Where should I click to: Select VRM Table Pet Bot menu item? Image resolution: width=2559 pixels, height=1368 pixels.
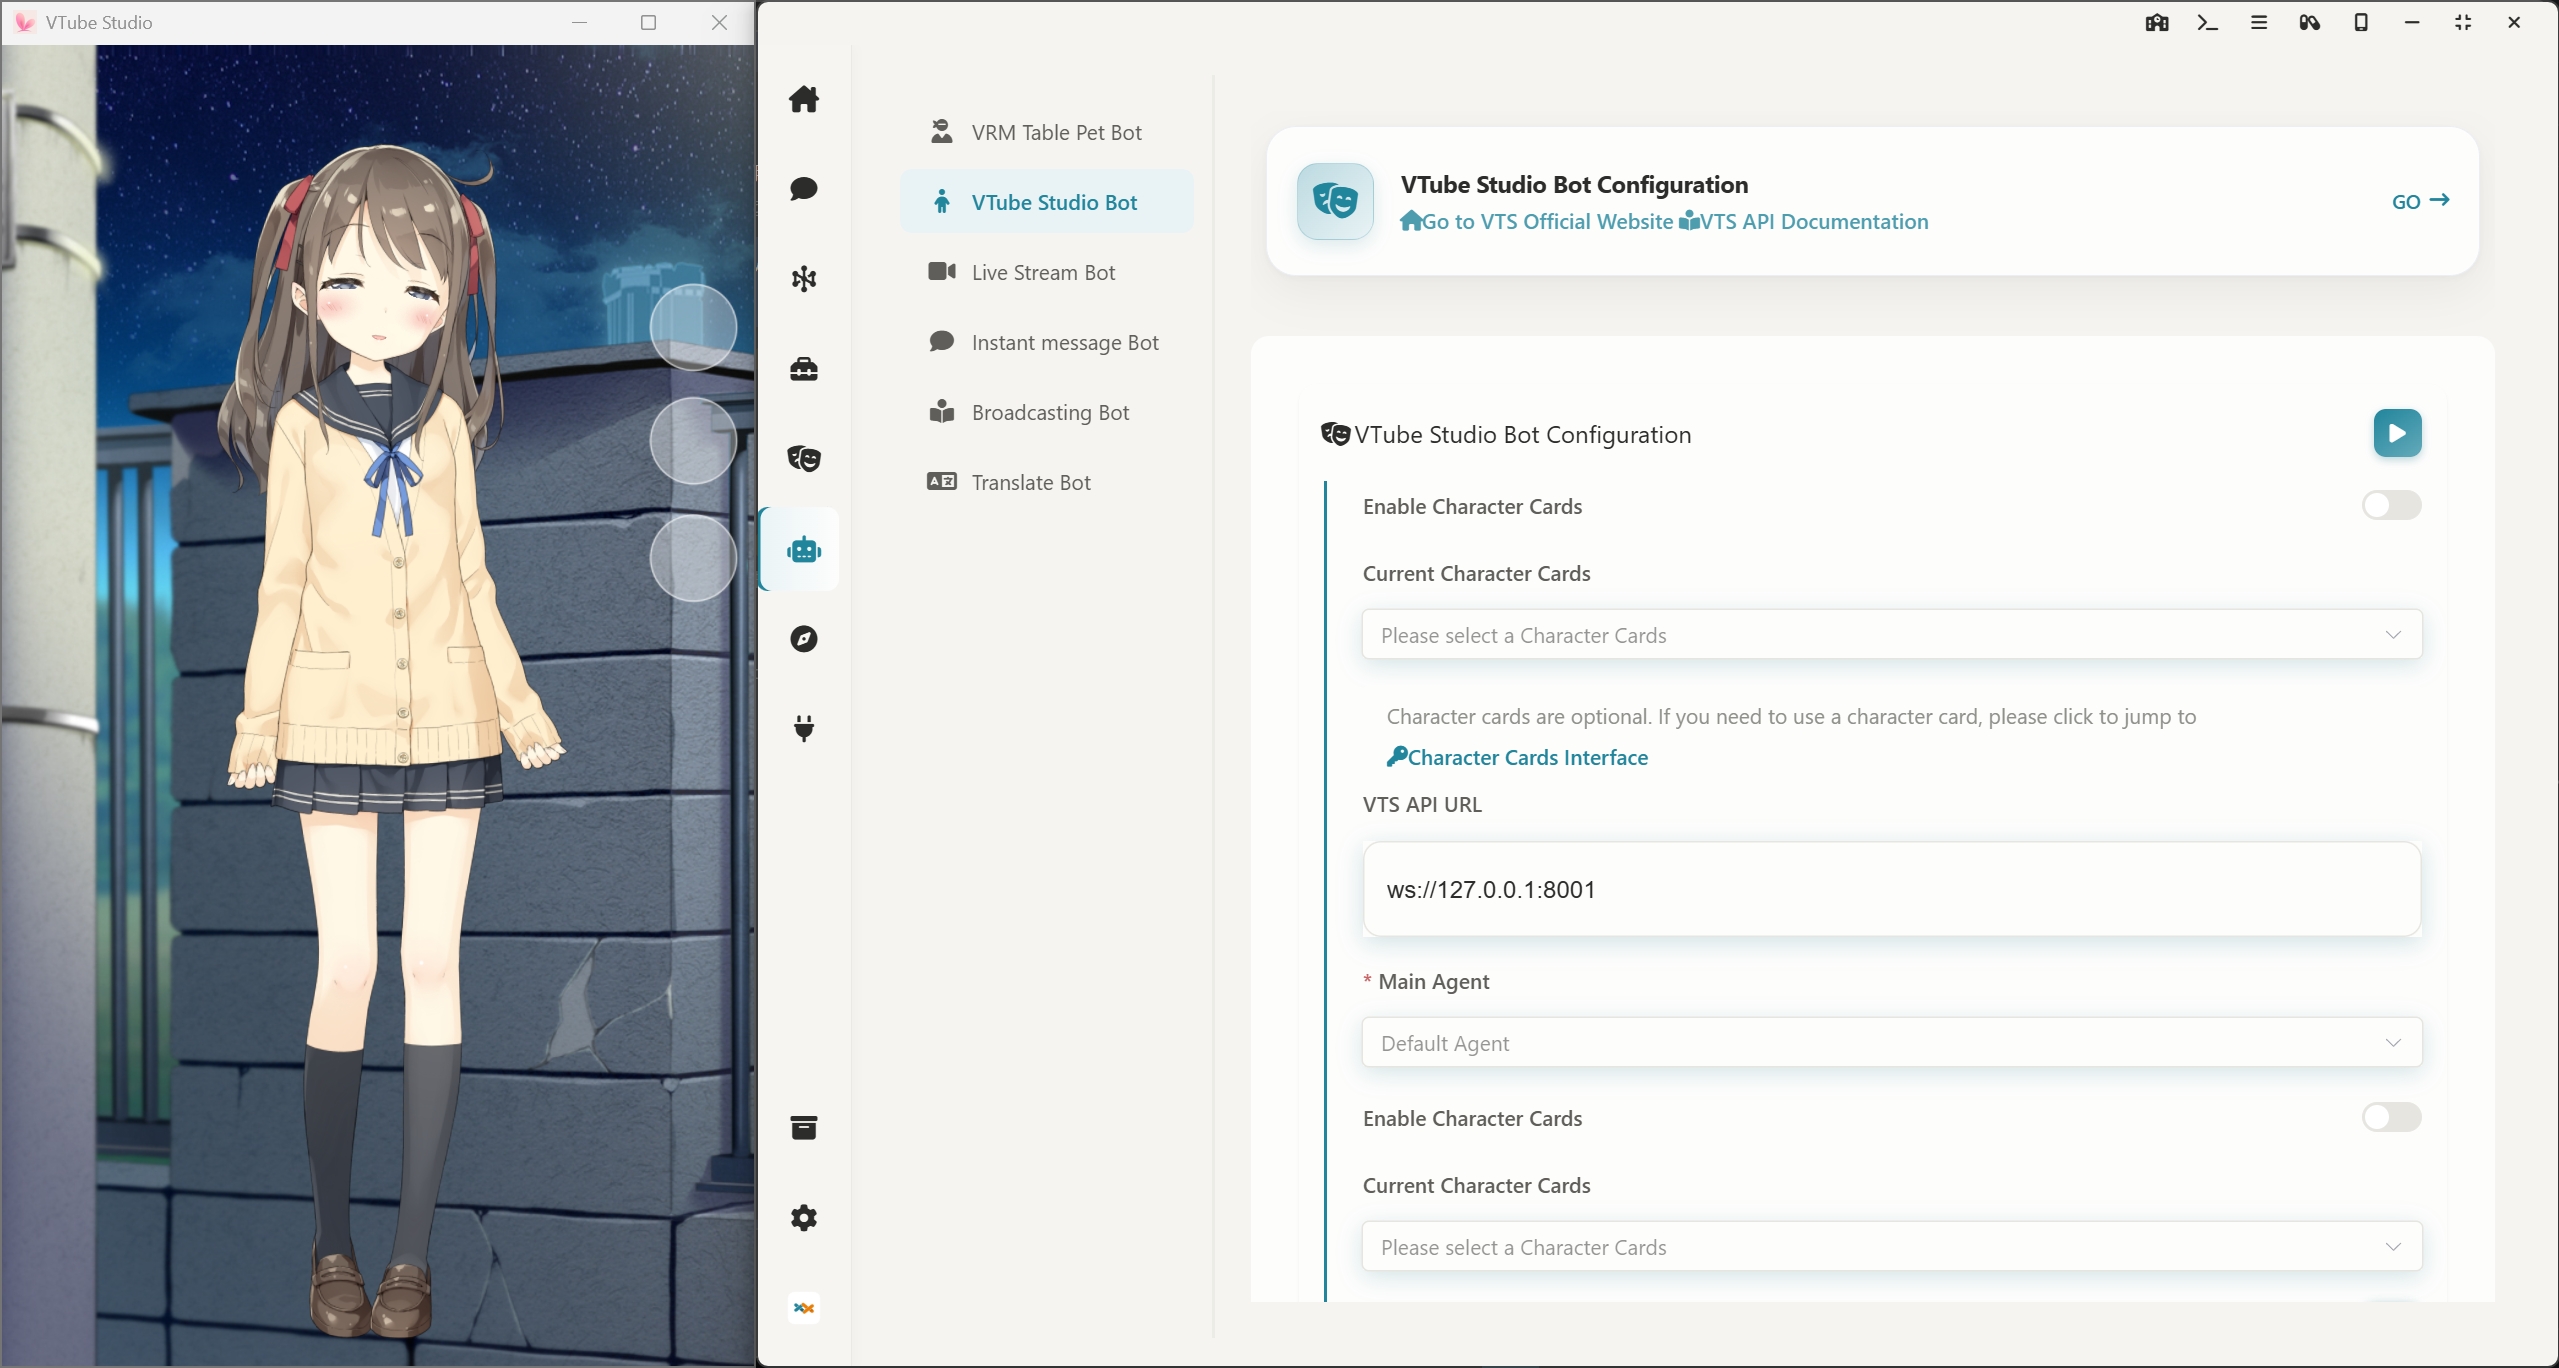pos(1047,132)
